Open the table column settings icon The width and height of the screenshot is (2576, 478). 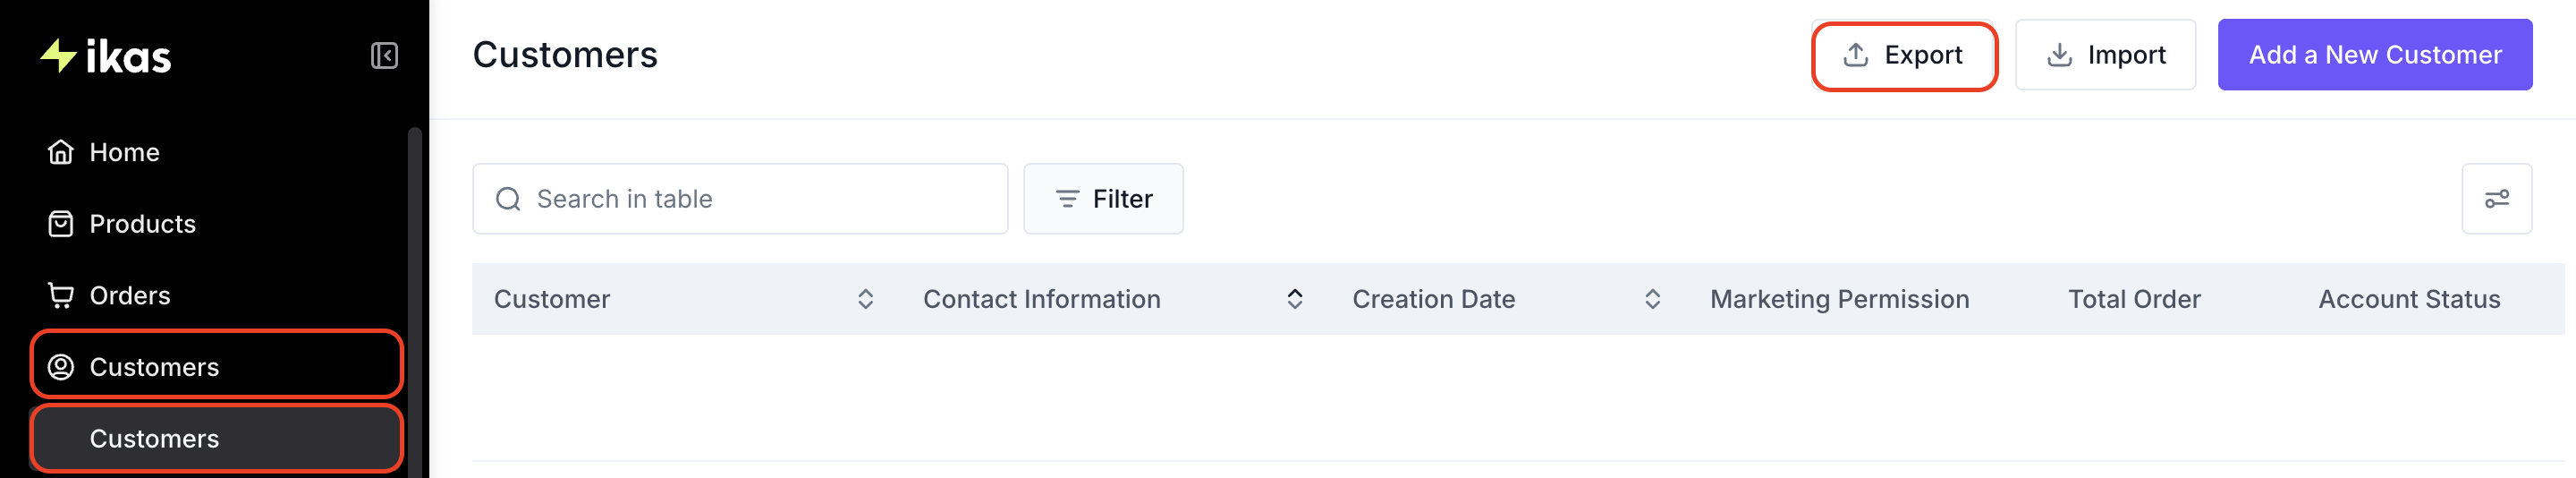click(x=2496, y=199)
